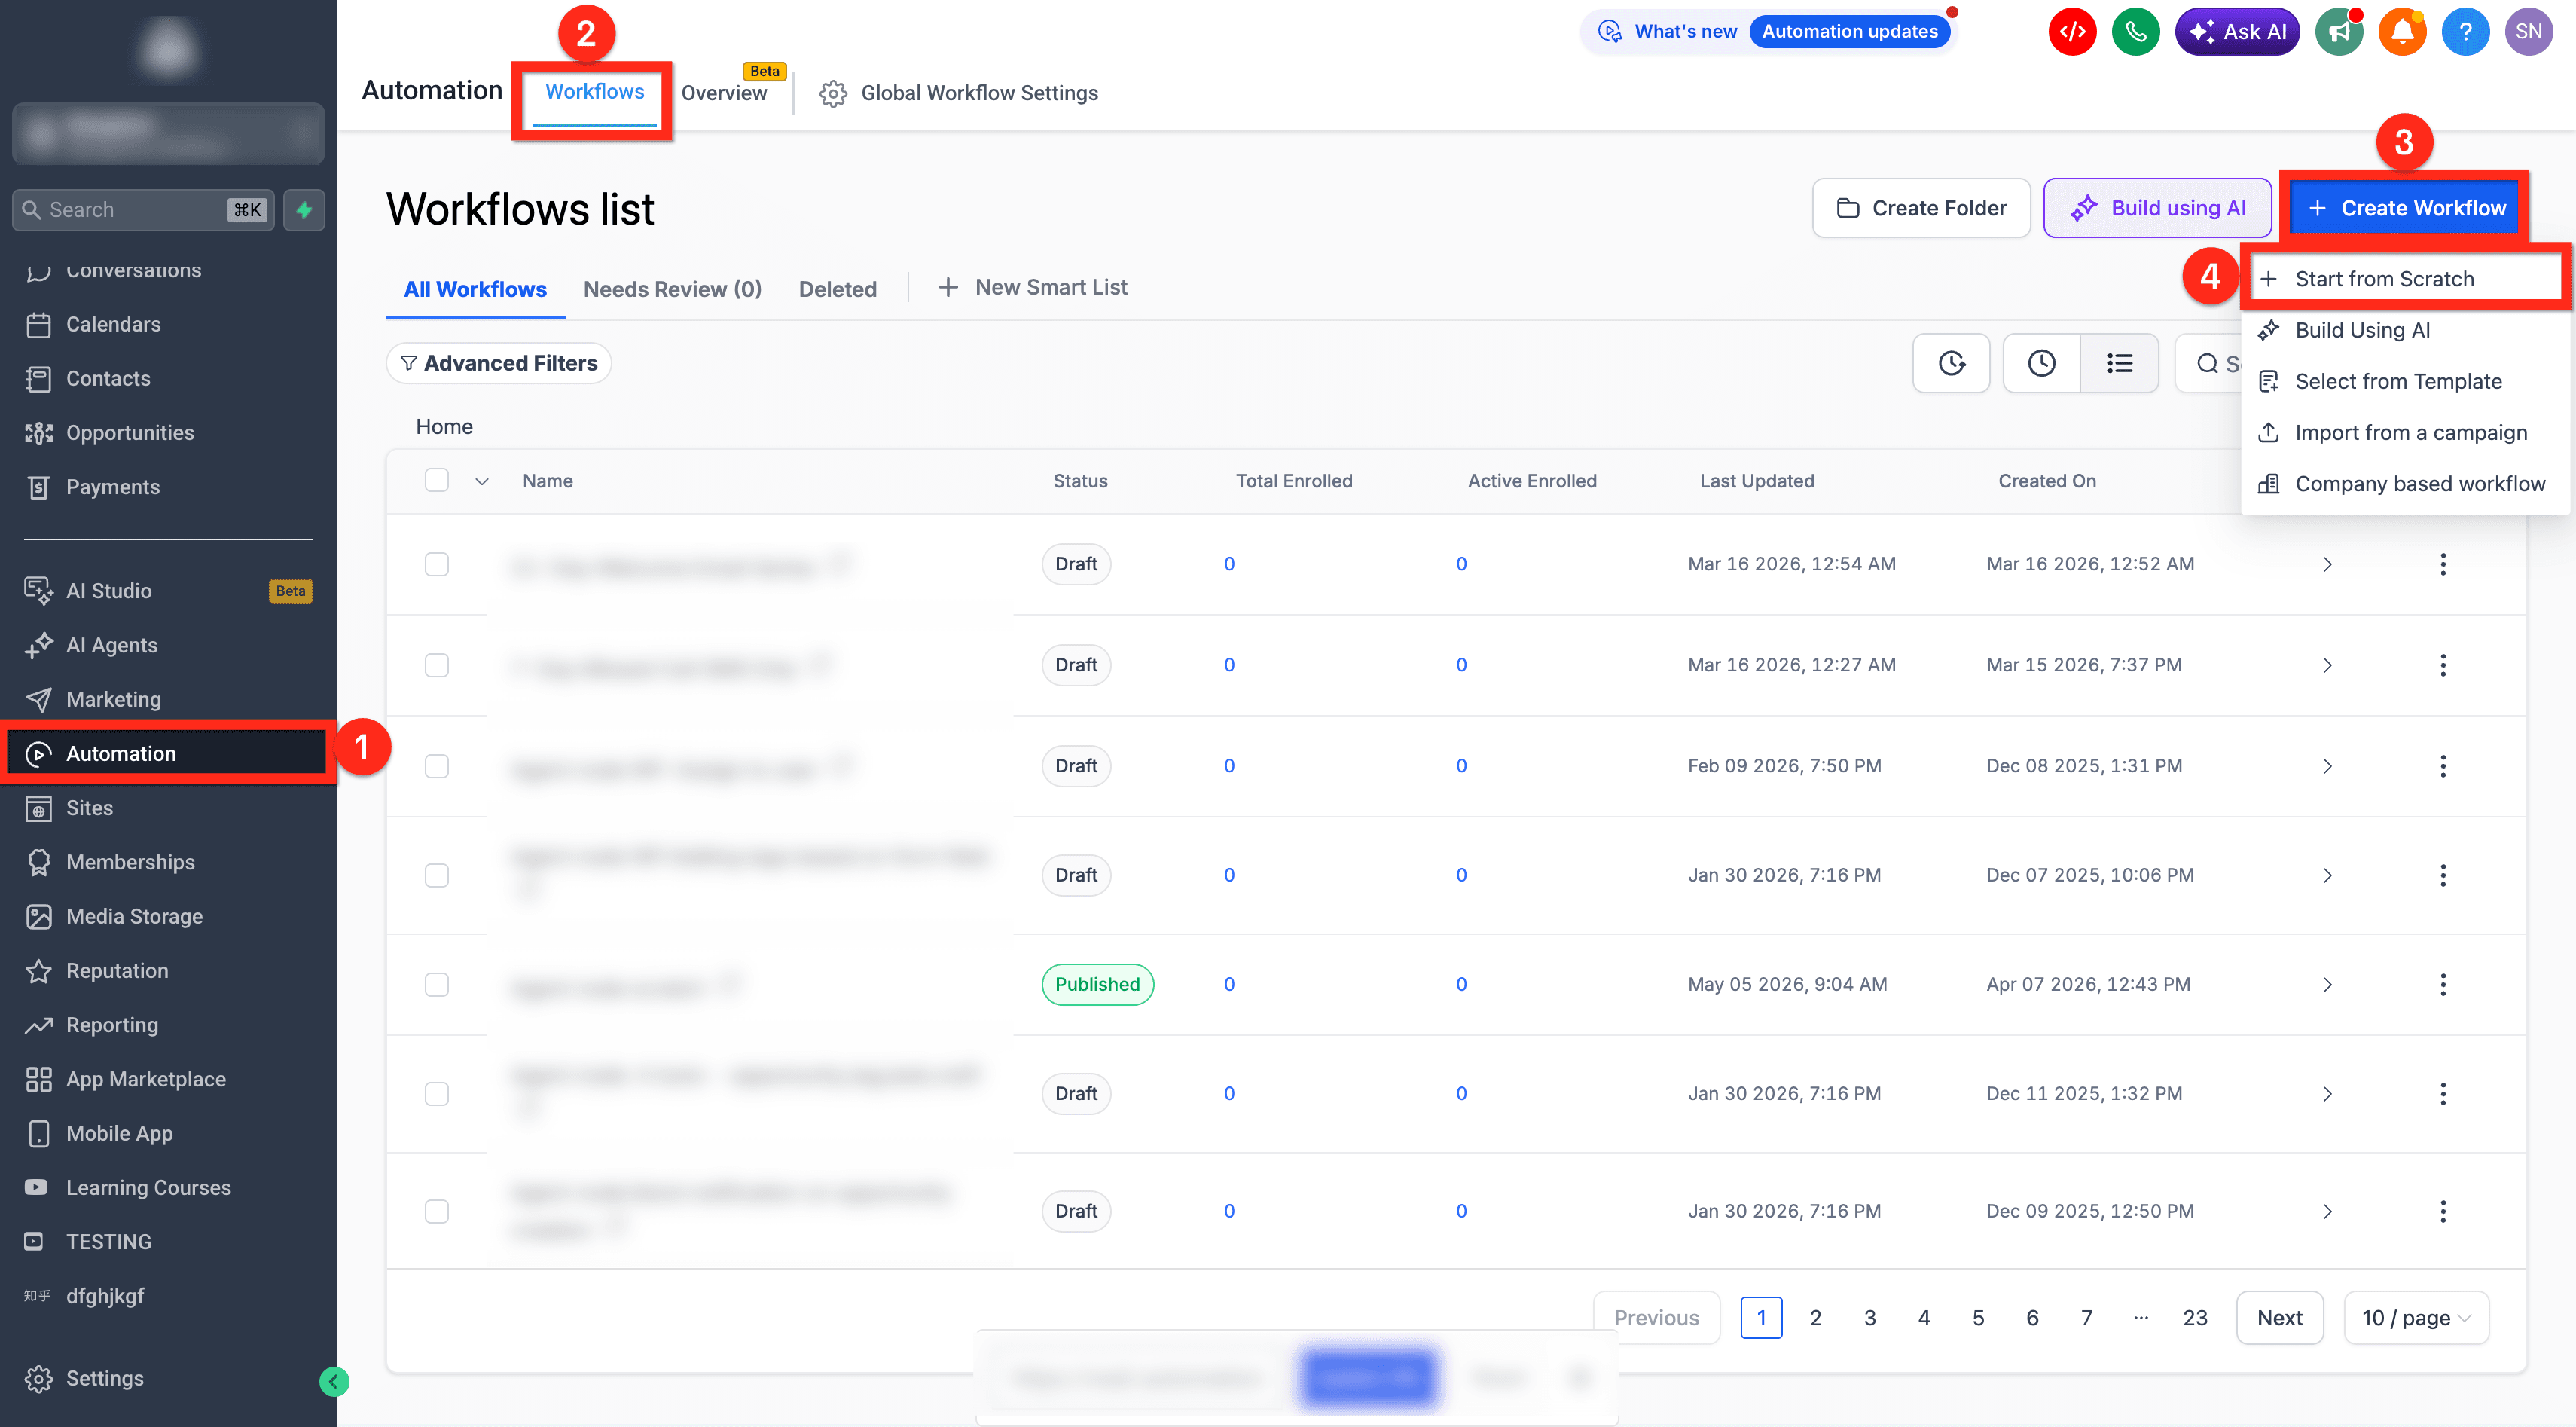Switch to the list view icon
Screen dimensions: 2576x1427
click(2119, 363)
